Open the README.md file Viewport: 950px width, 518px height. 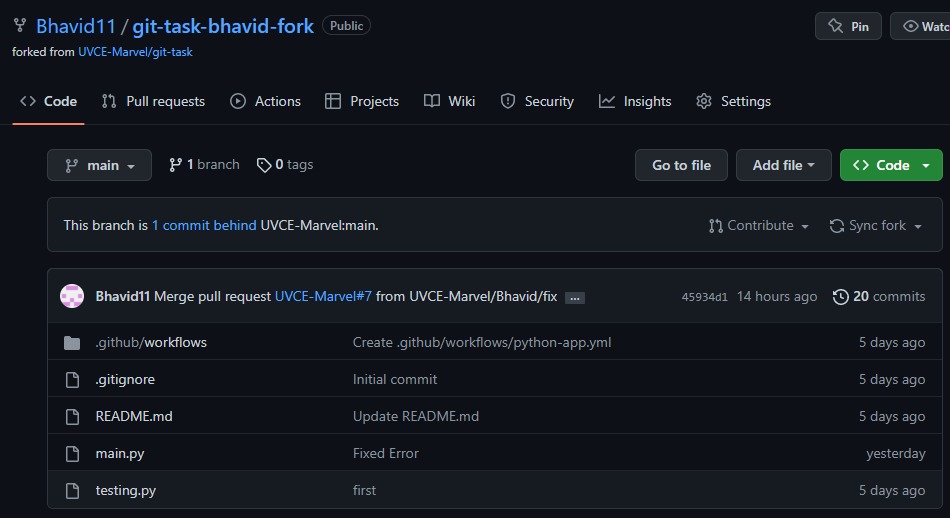tap(134, 416)
